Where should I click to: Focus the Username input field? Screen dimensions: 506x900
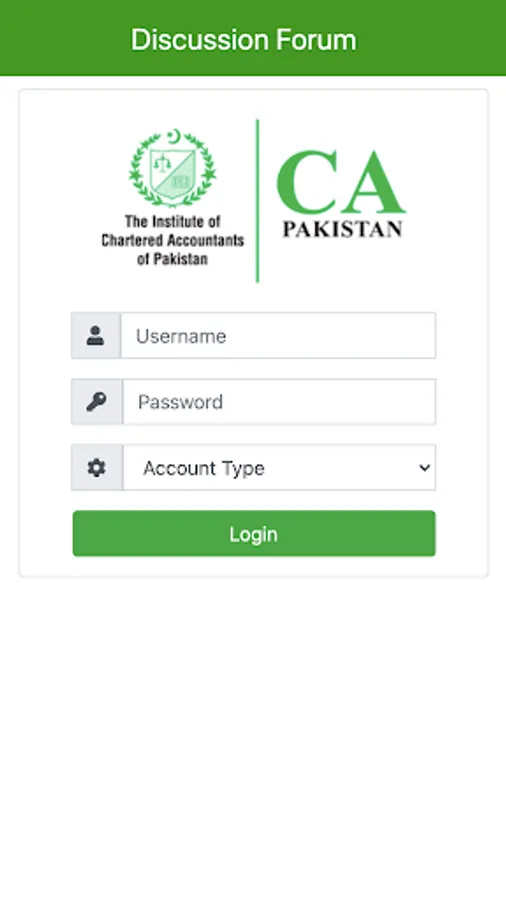[x=278, y=336]
